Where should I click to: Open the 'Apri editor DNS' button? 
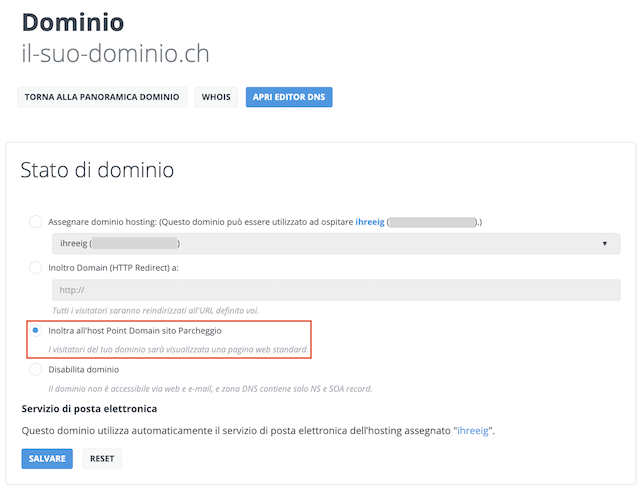289,97
